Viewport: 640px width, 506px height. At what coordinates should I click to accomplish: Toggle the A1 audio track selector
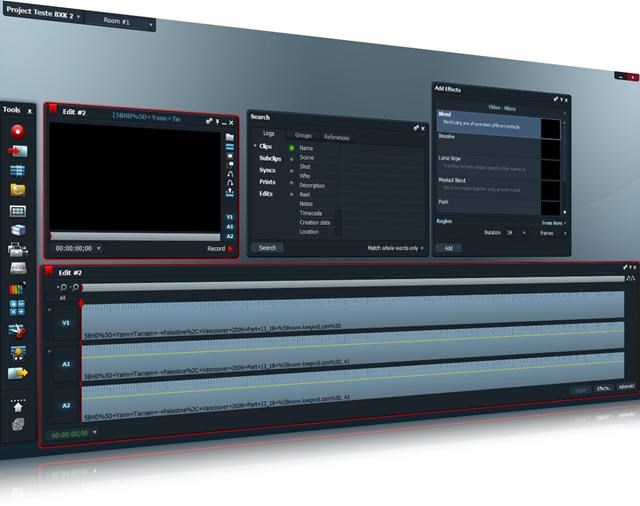pos(66,365)
